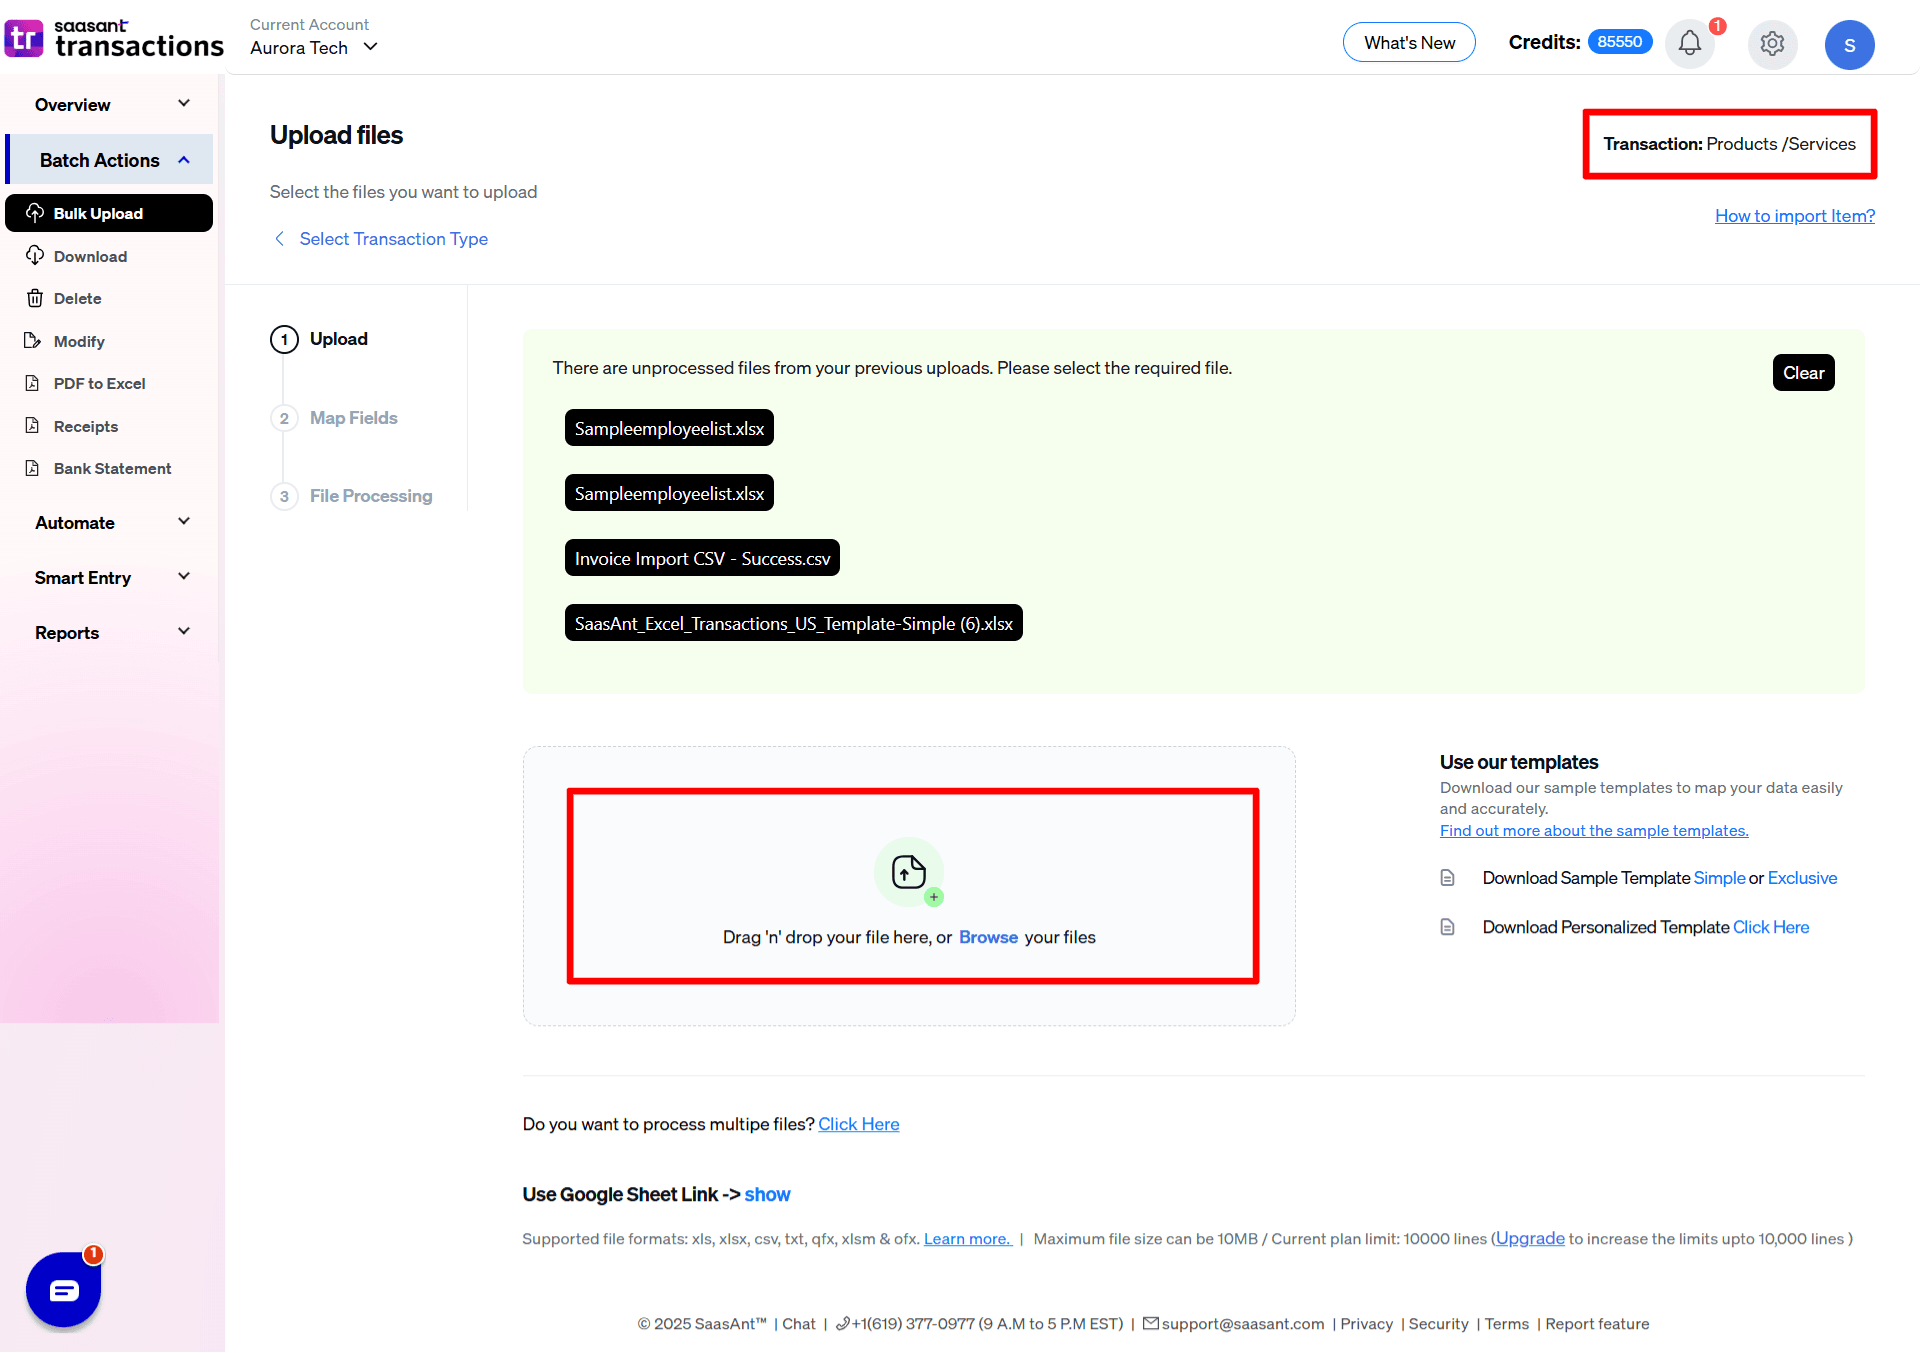The width and height of the screenshot is (1920, 1353).
Task: Click the Select Transaction Type link
Action: tap(393, 238)
